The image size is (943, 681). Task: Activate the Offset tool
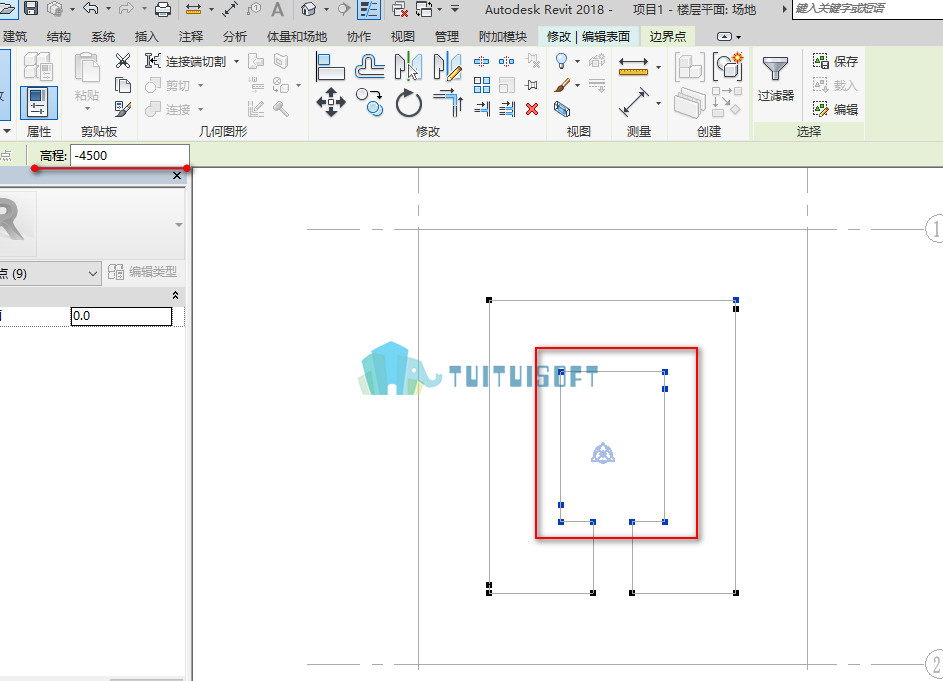(x=369, y=67)
